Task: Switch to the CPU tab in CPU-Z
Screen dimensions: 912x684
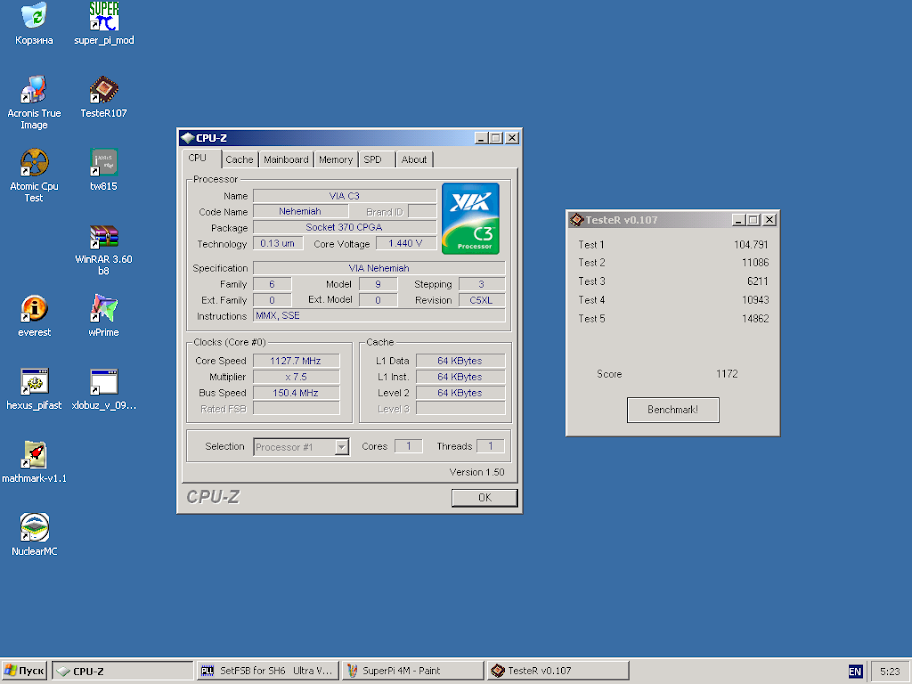Action: (198, 158)
